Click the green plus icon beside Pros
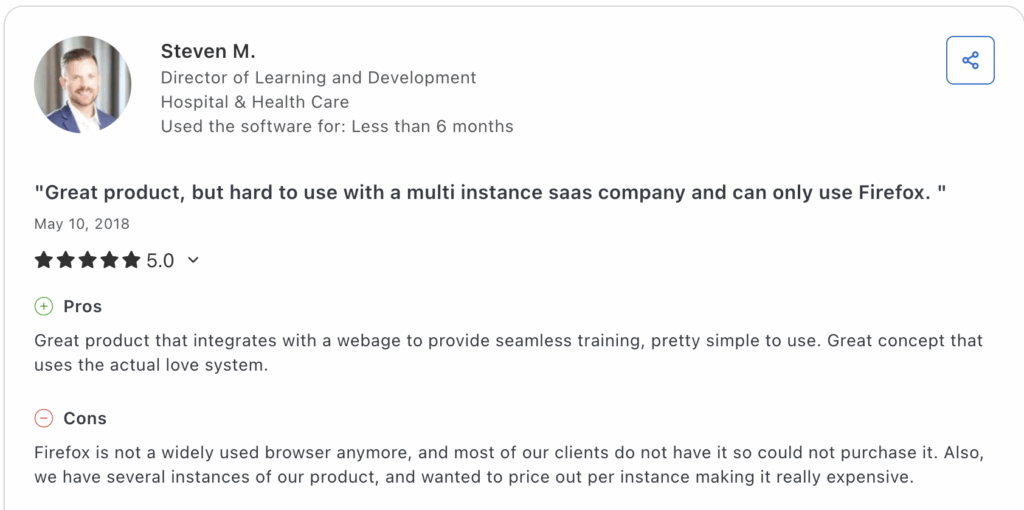1024x510 pixels. point(44,306)
